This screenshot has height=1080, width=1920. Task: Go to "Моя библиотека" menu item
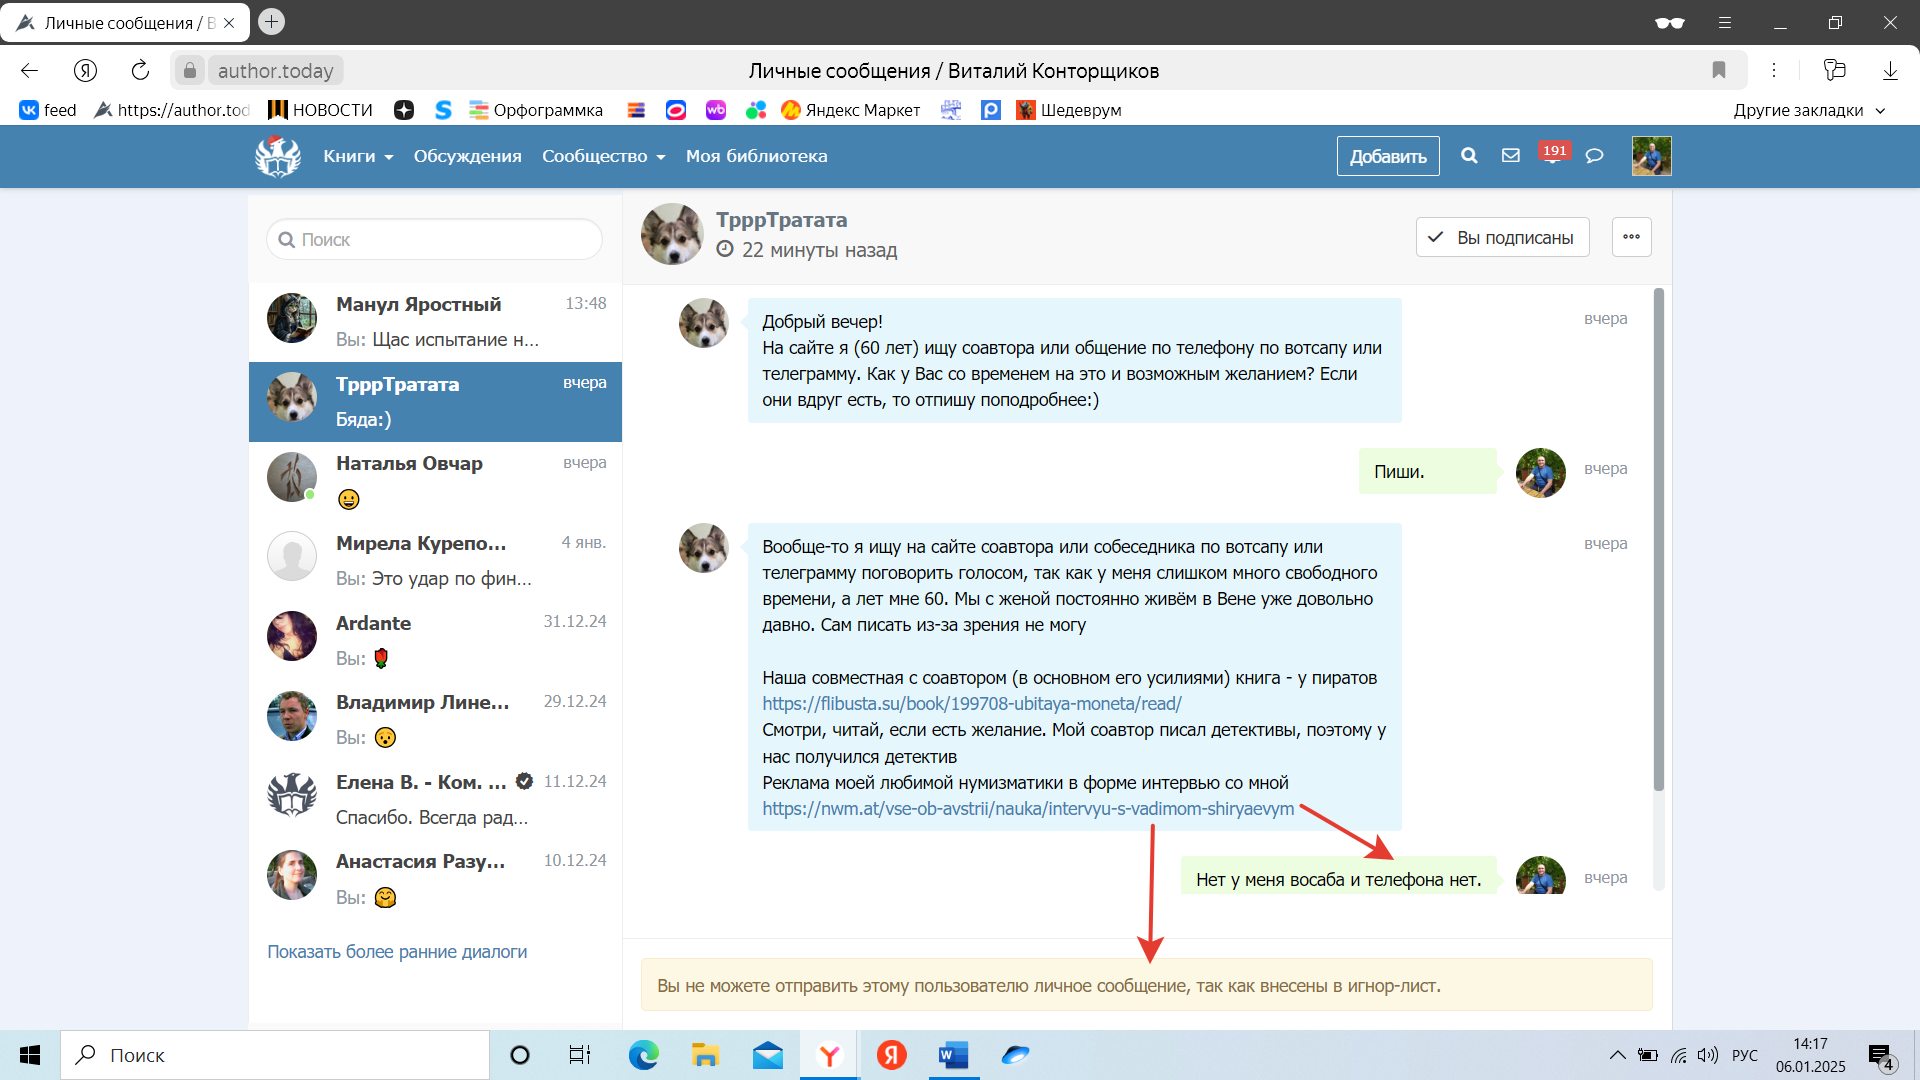[756, 156]
